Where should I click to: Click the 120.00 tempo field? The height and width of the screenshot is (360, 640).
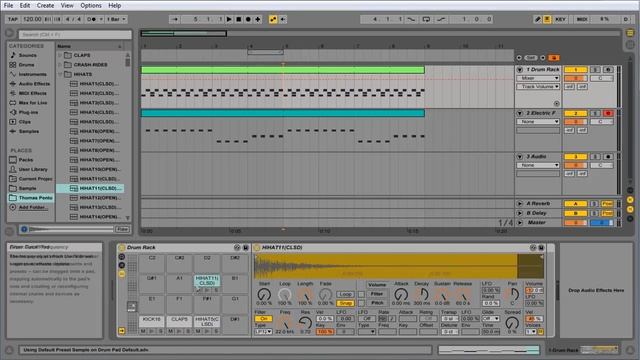(32, 19)
